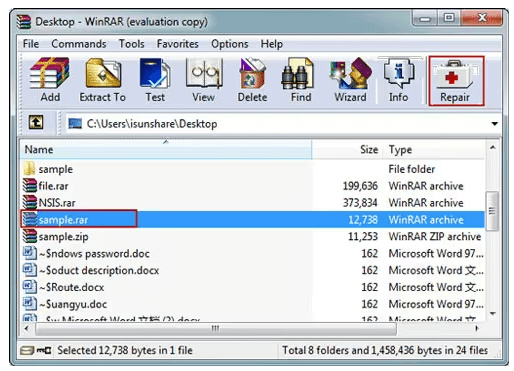Screen dimensions: 514x371
Task: Click the File folder type text
Action: point(412,169)
